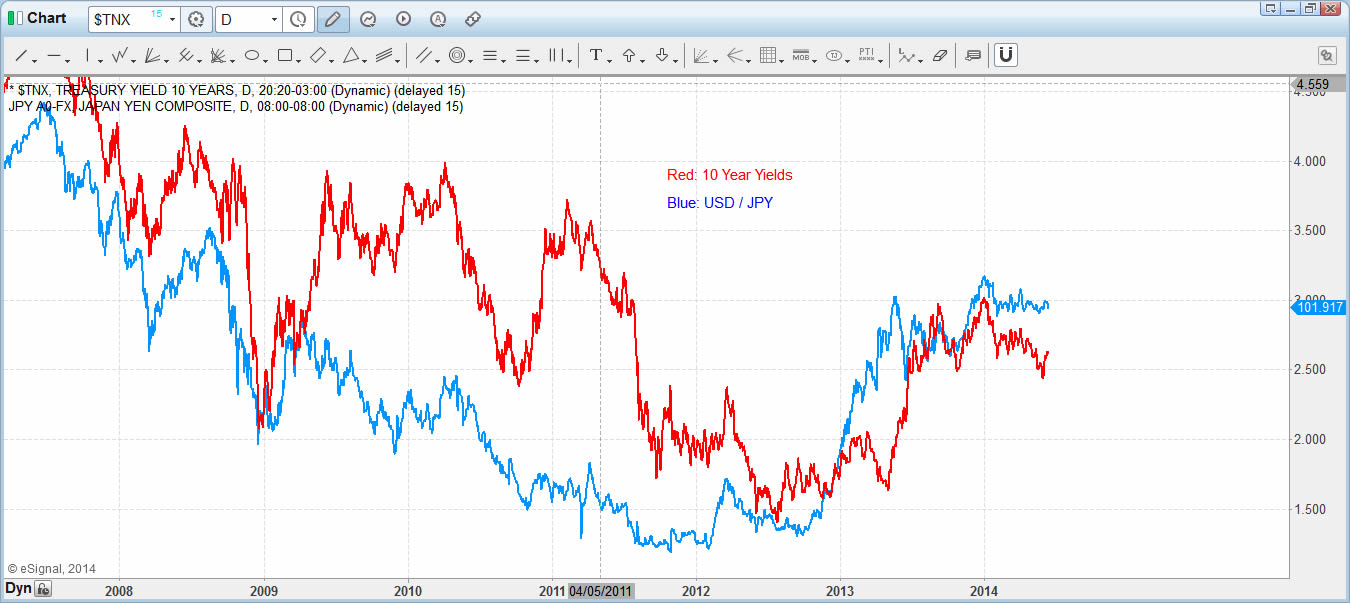Select the up arrow marker tool
This screenshot has width=1350, height=603.
tap(629, 56)
